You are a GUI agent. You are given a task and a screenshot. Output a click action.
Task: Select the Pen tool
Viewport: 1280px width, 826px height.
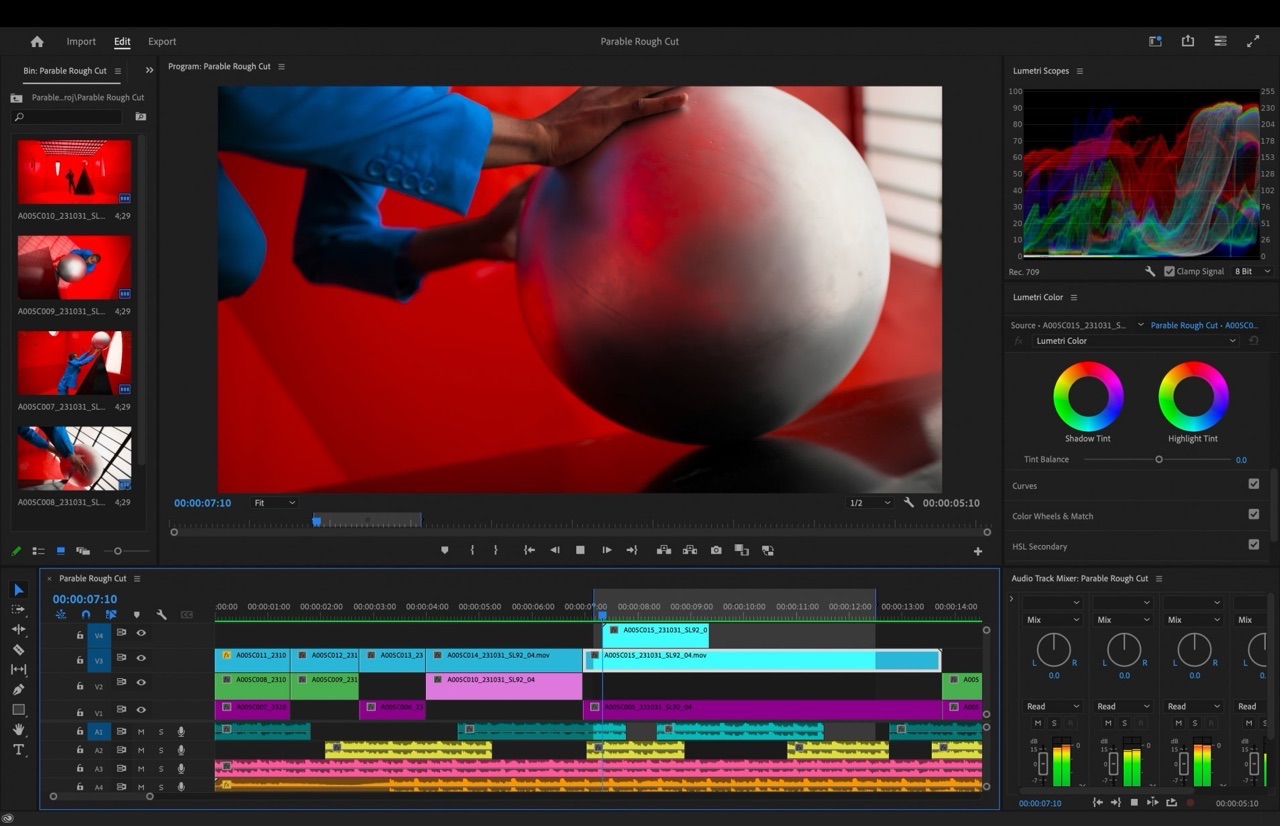click(18, 690)
